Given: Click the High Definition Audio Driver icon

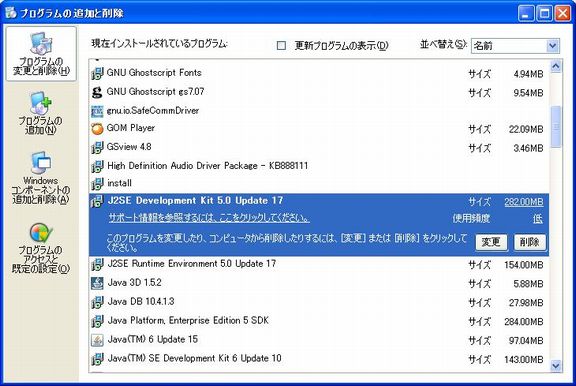Looking at the screenshot, I should coord(97,166).
